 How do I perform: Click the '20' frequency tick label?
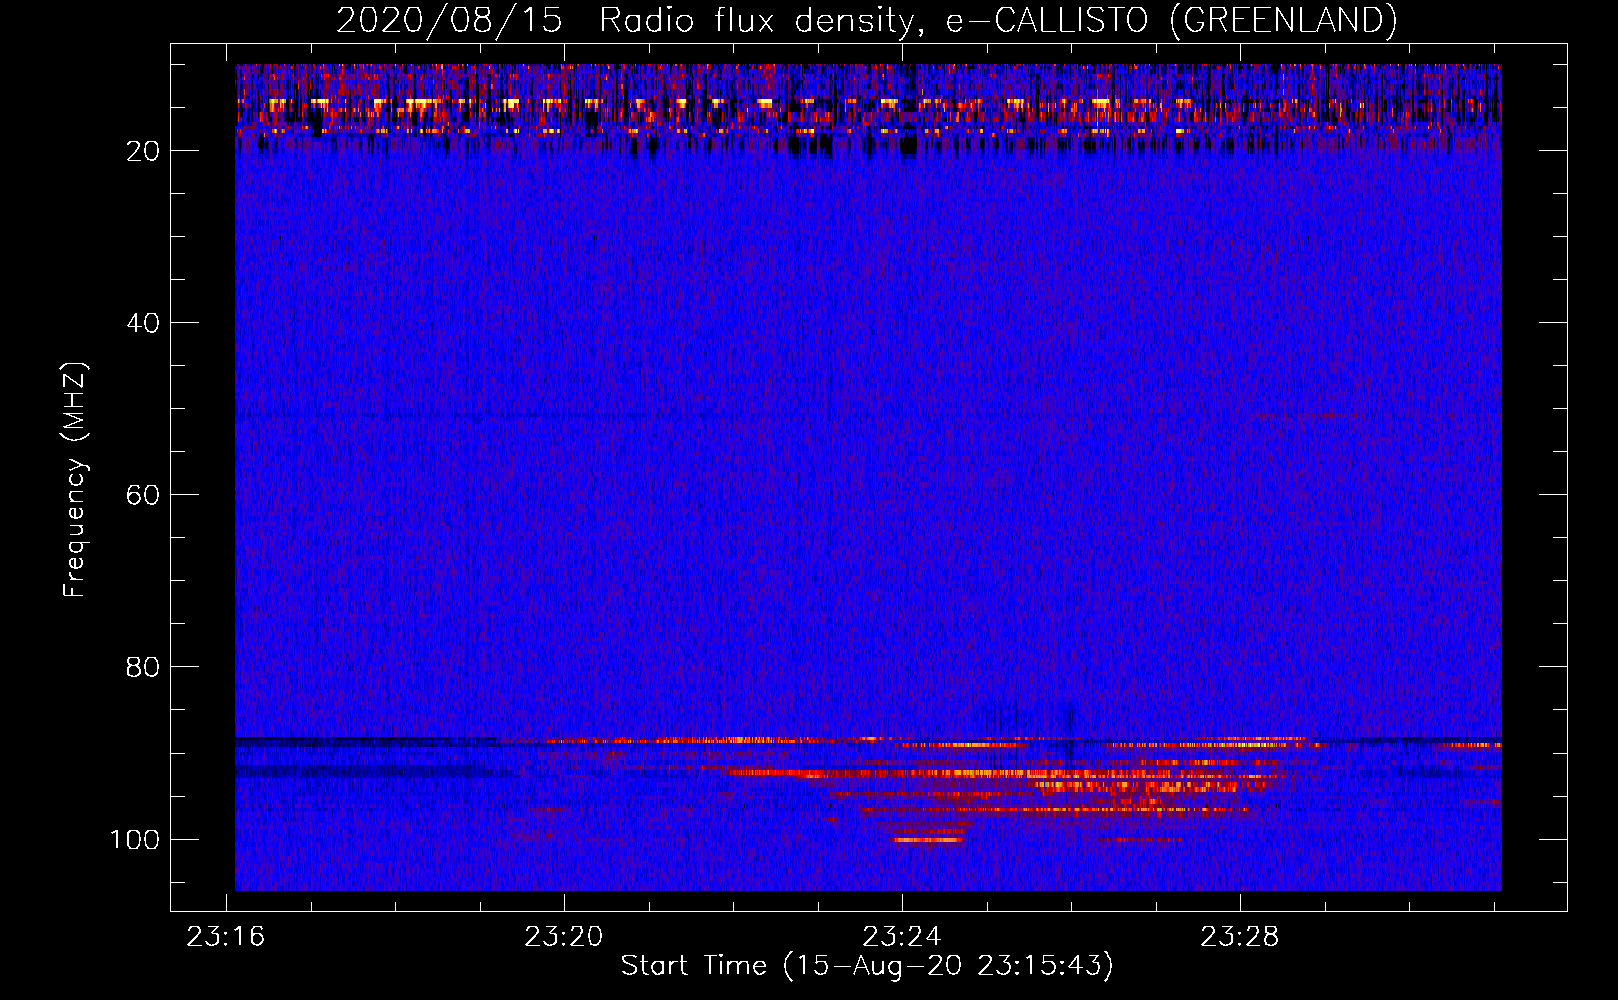pos(144,151)
